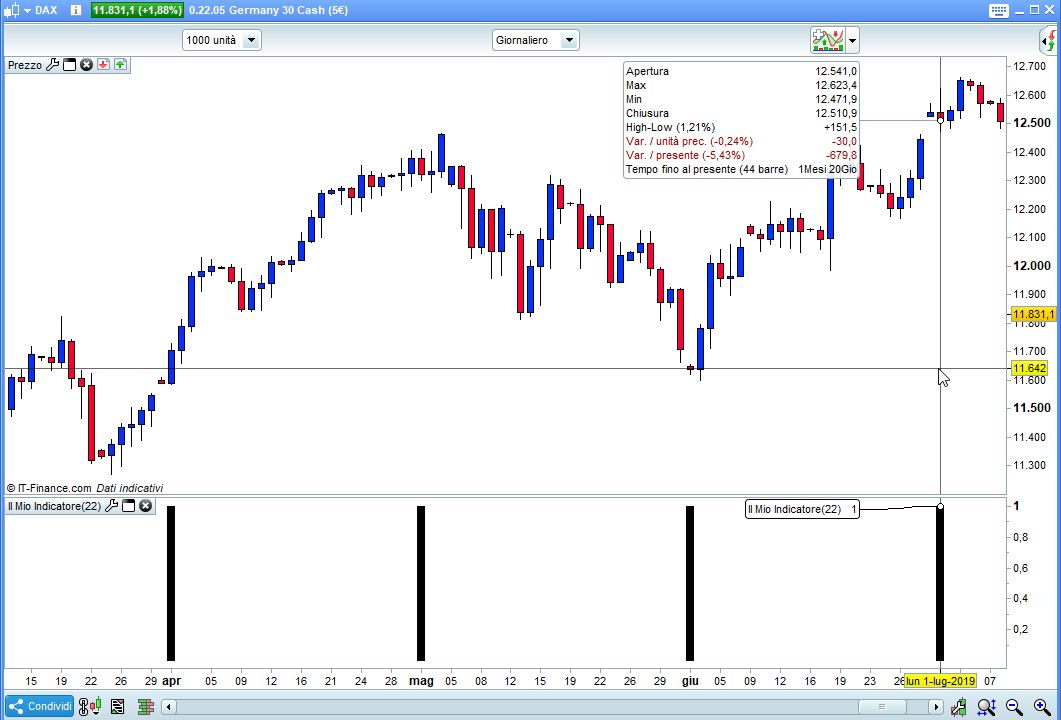Show DAX instrument information
This screenshot has width=1061, height=720.
click(x=76, y=10)
